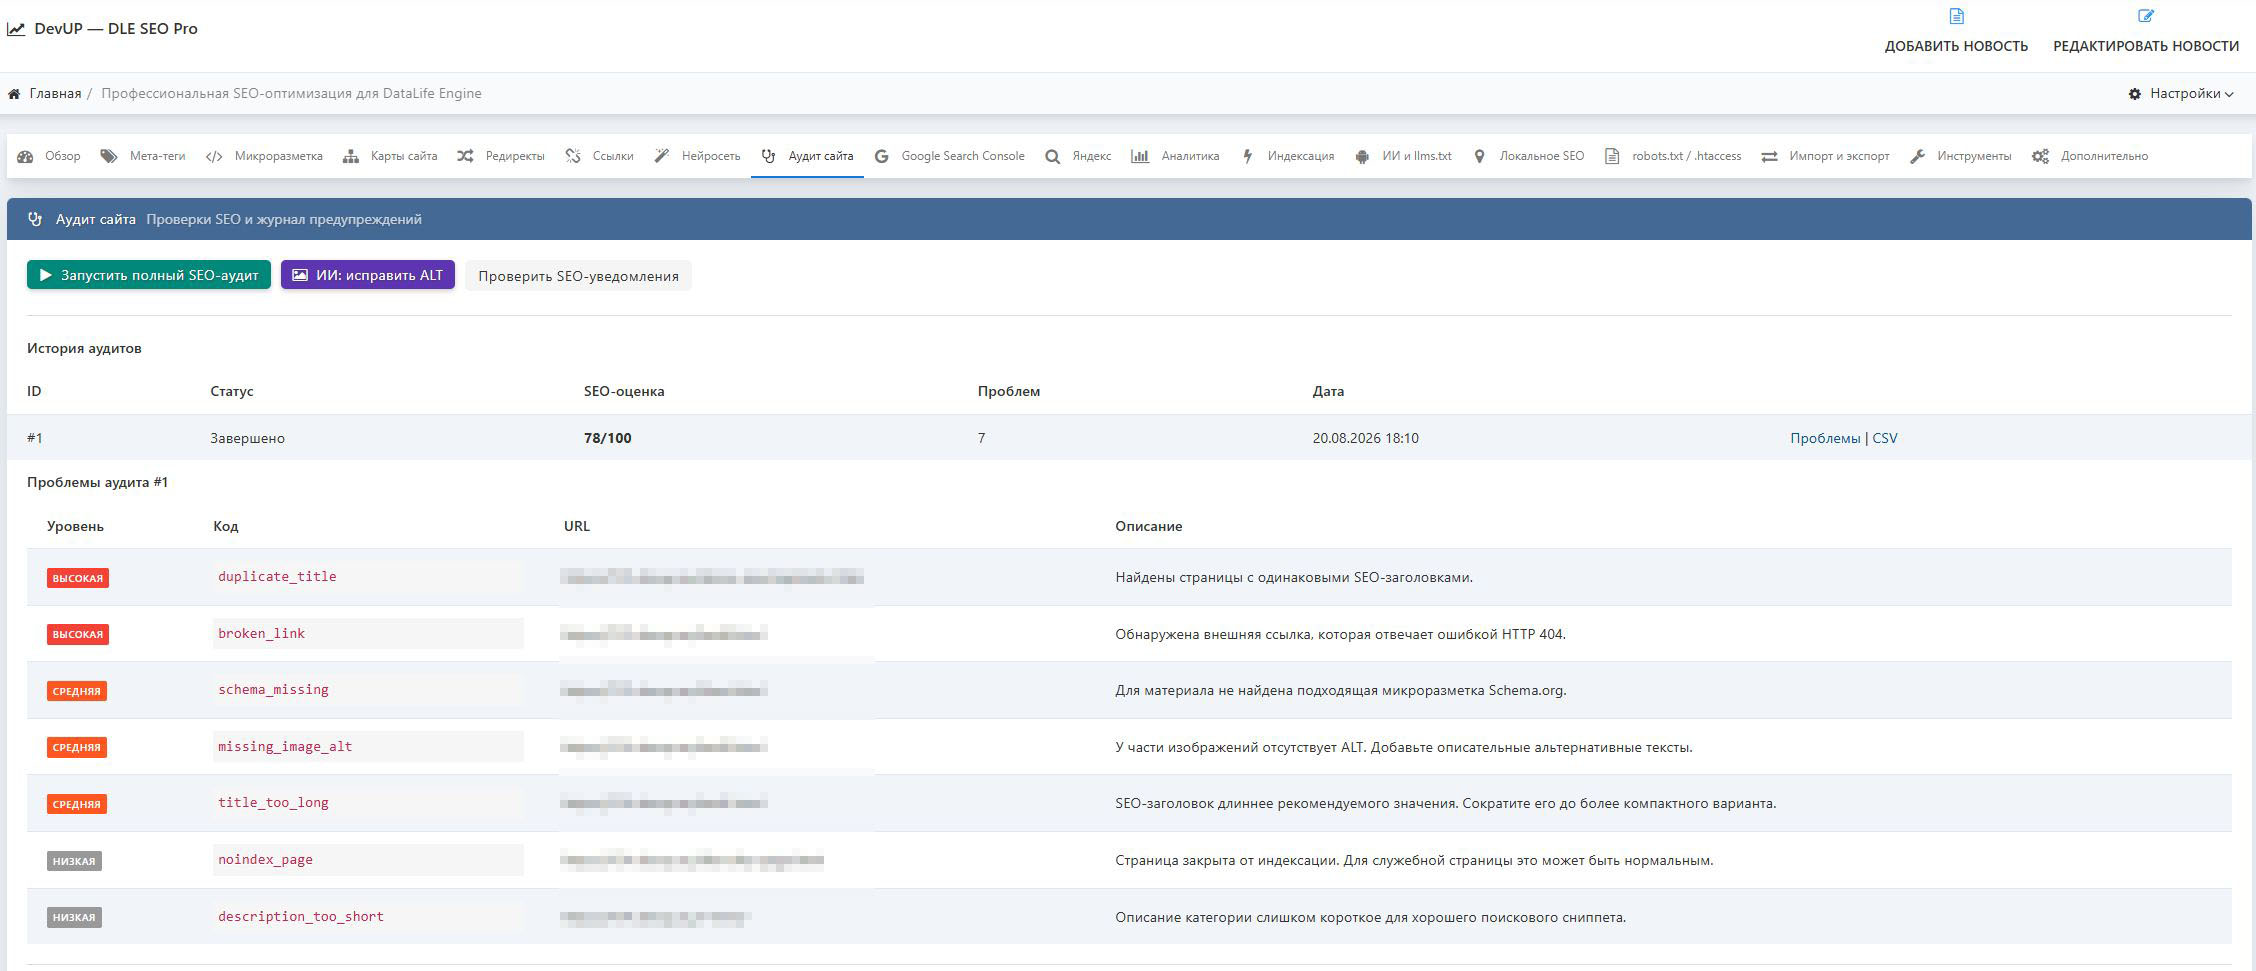Click the stethoscope icon in Аудит сайта header
This screenshot has width=2256, height=971.
point(35,220)
